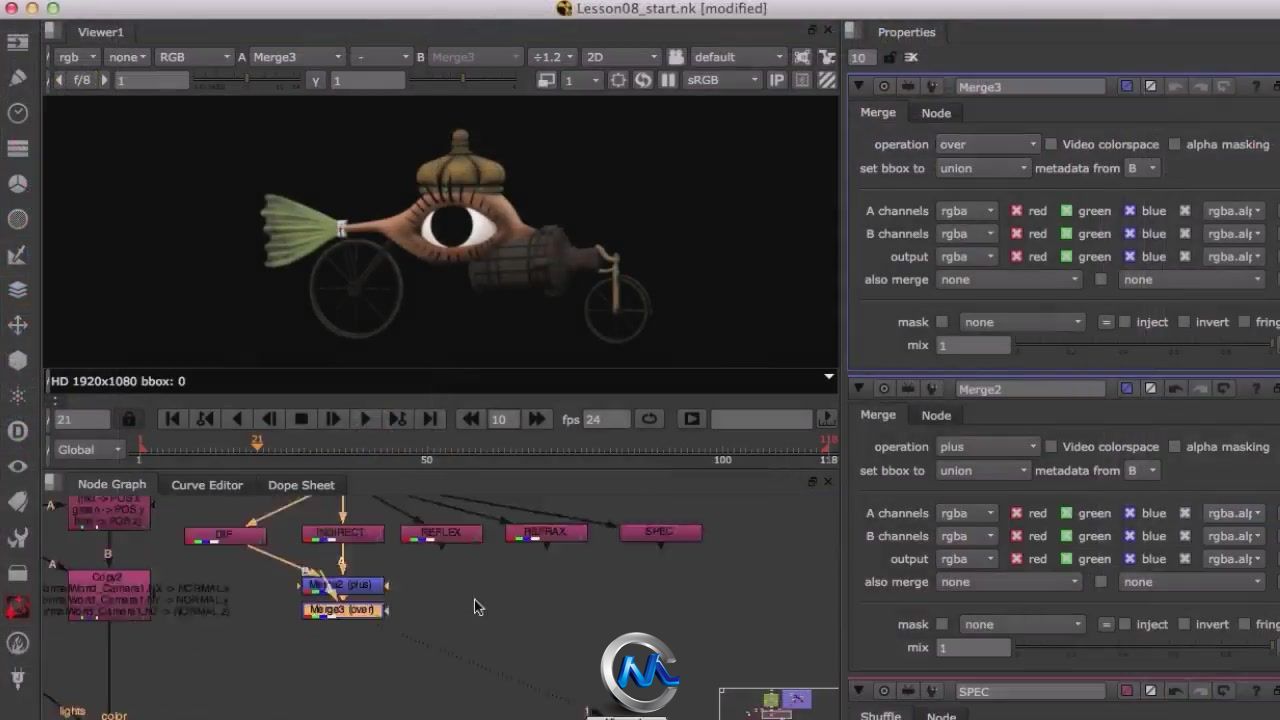Open the Draw nodes toolbar icon
The width and height of the screenshot is (1280, 720).
(17, 77)
